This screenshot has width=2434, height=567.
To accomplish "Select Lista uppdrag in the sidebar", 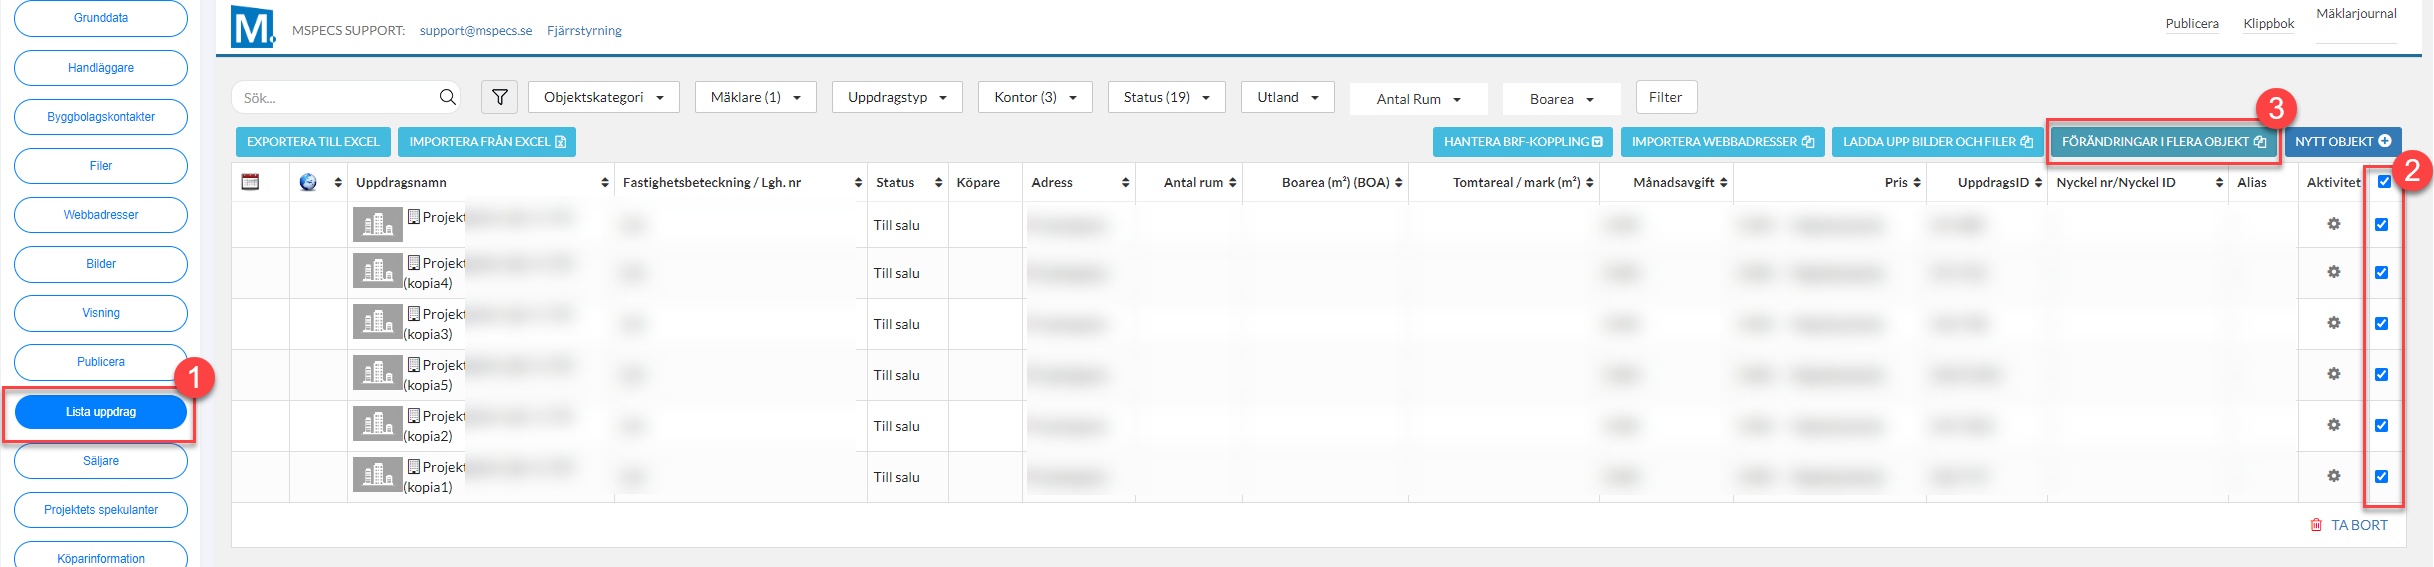I will [x=101, y=412].
